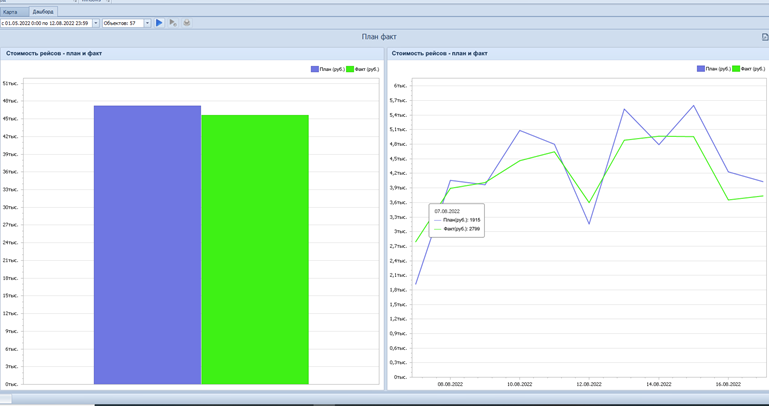This screenshot has height=406, width=769.
Task: Click the Объектов: 57 field
Action: 123,23
